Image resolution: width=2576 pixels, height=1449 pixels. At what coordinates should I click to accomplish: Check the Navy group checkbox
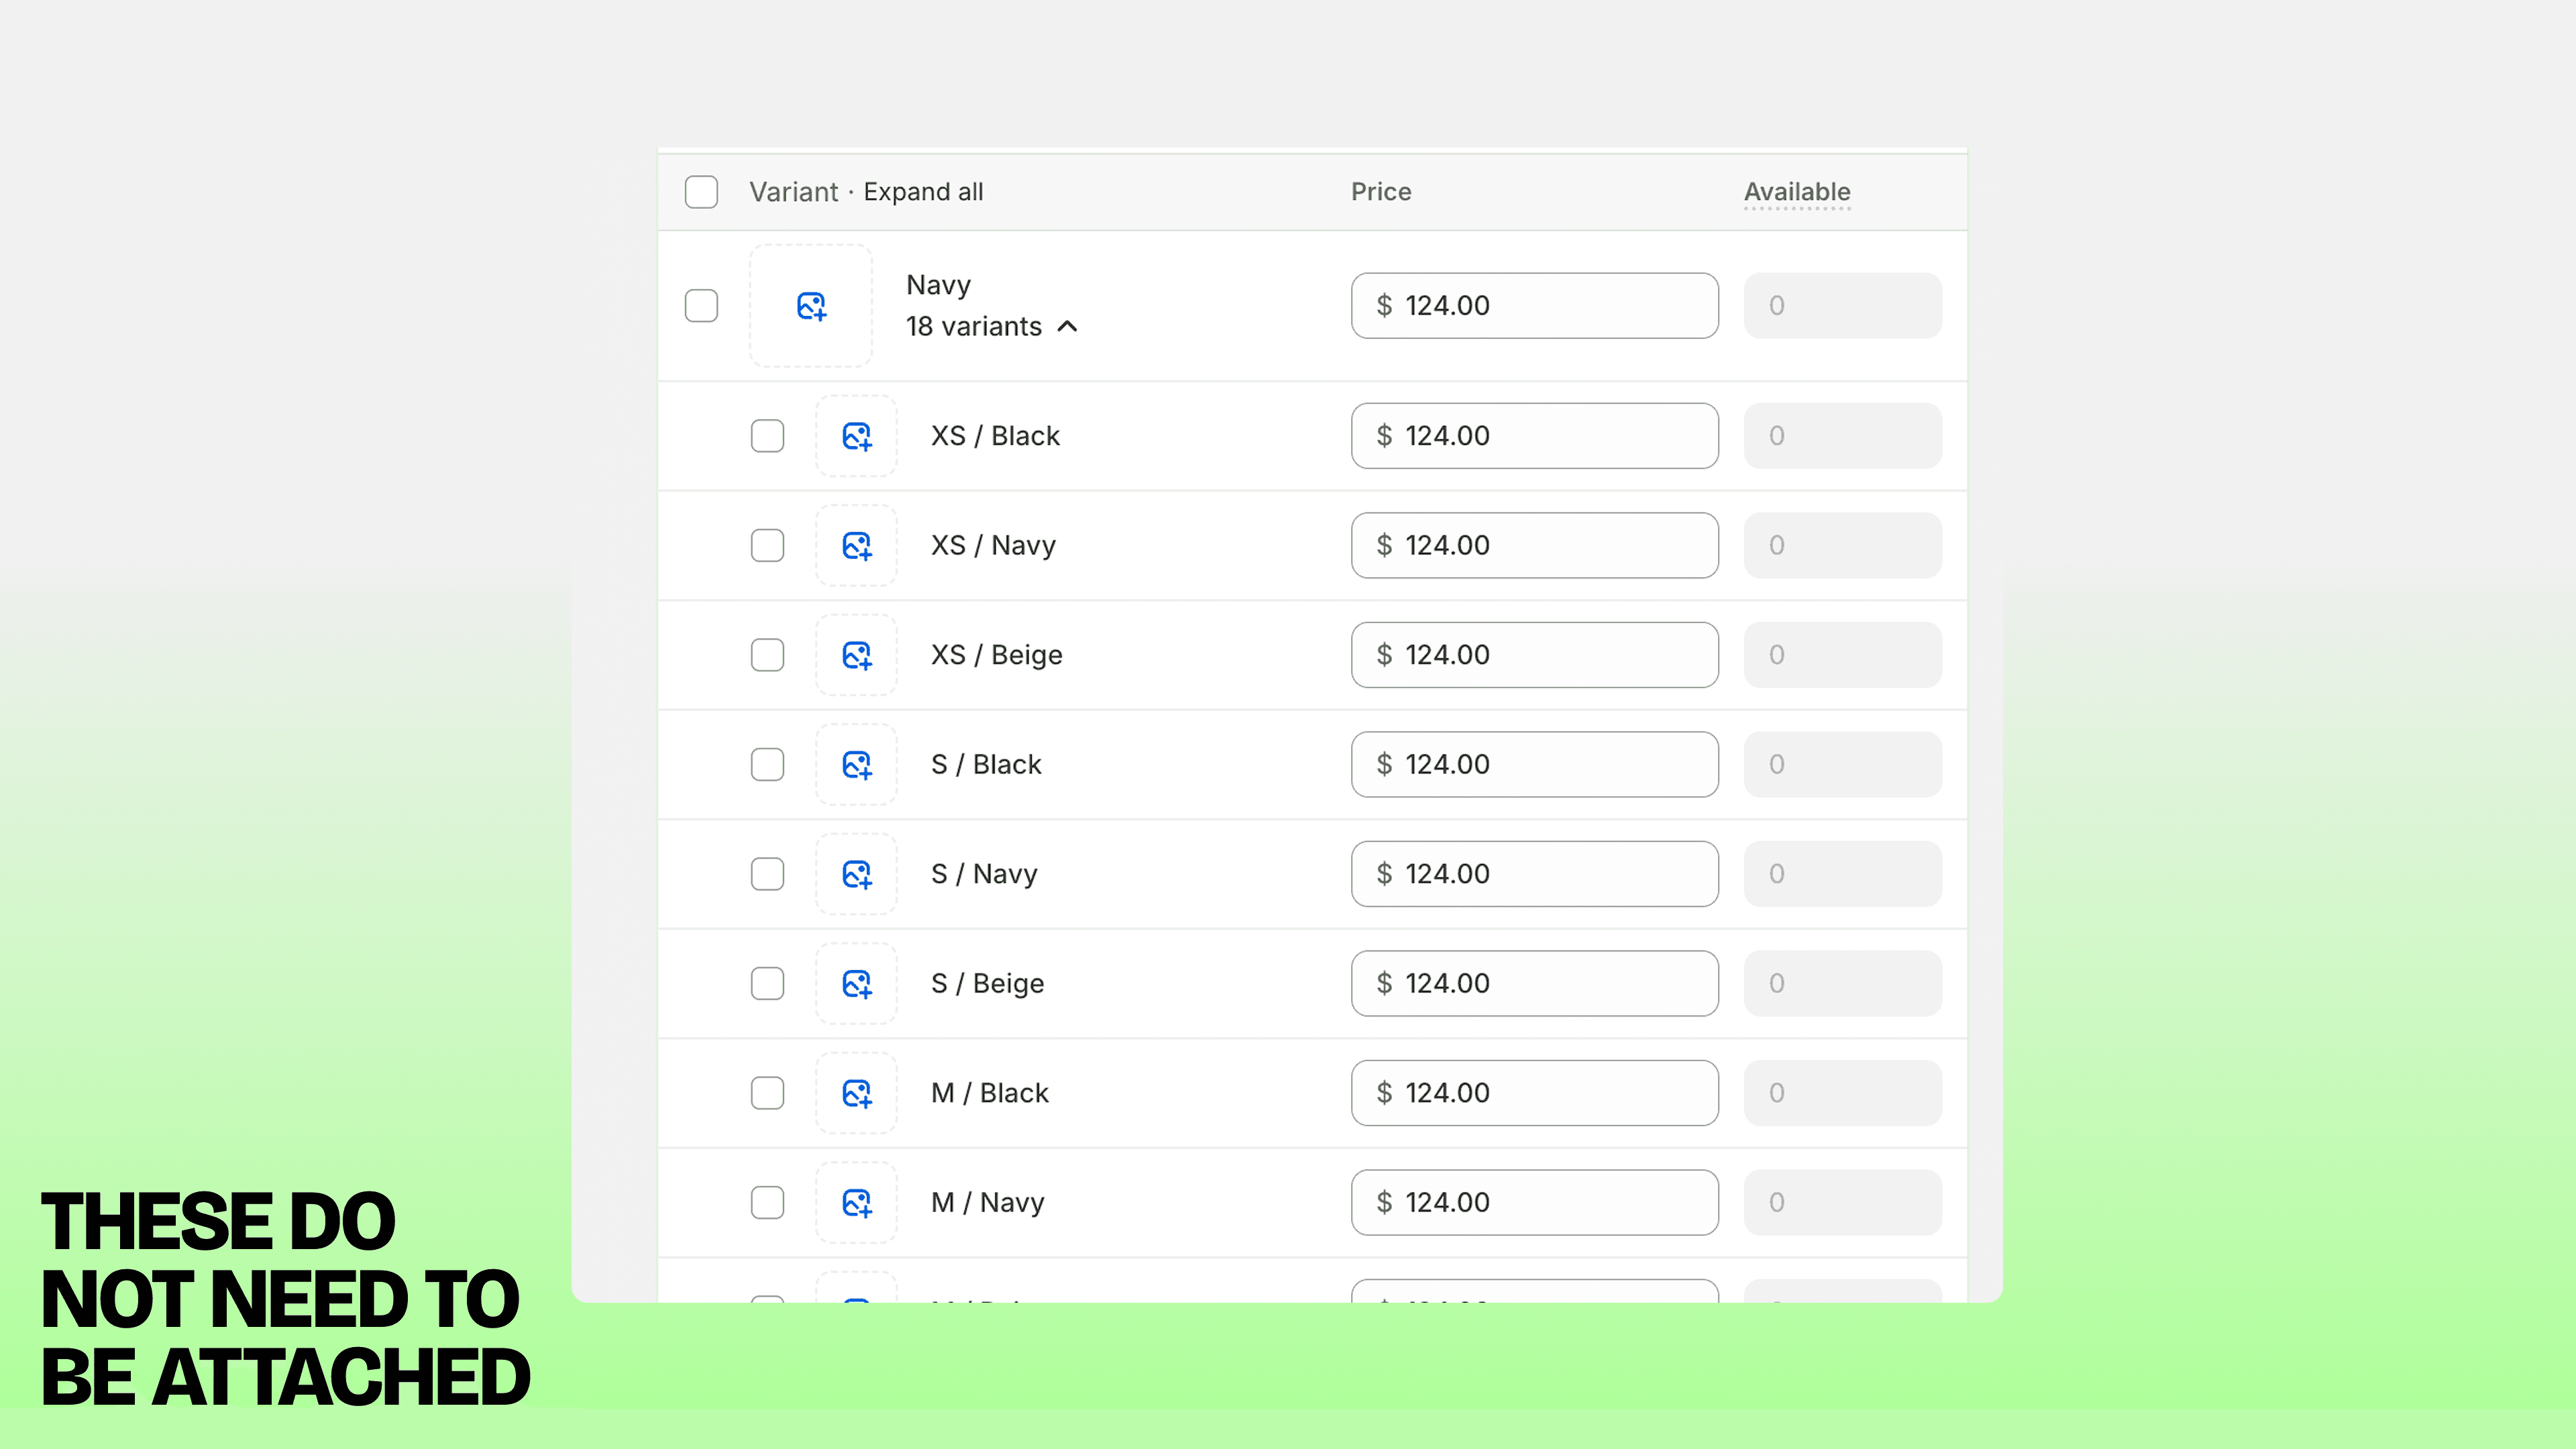point(701,306)
